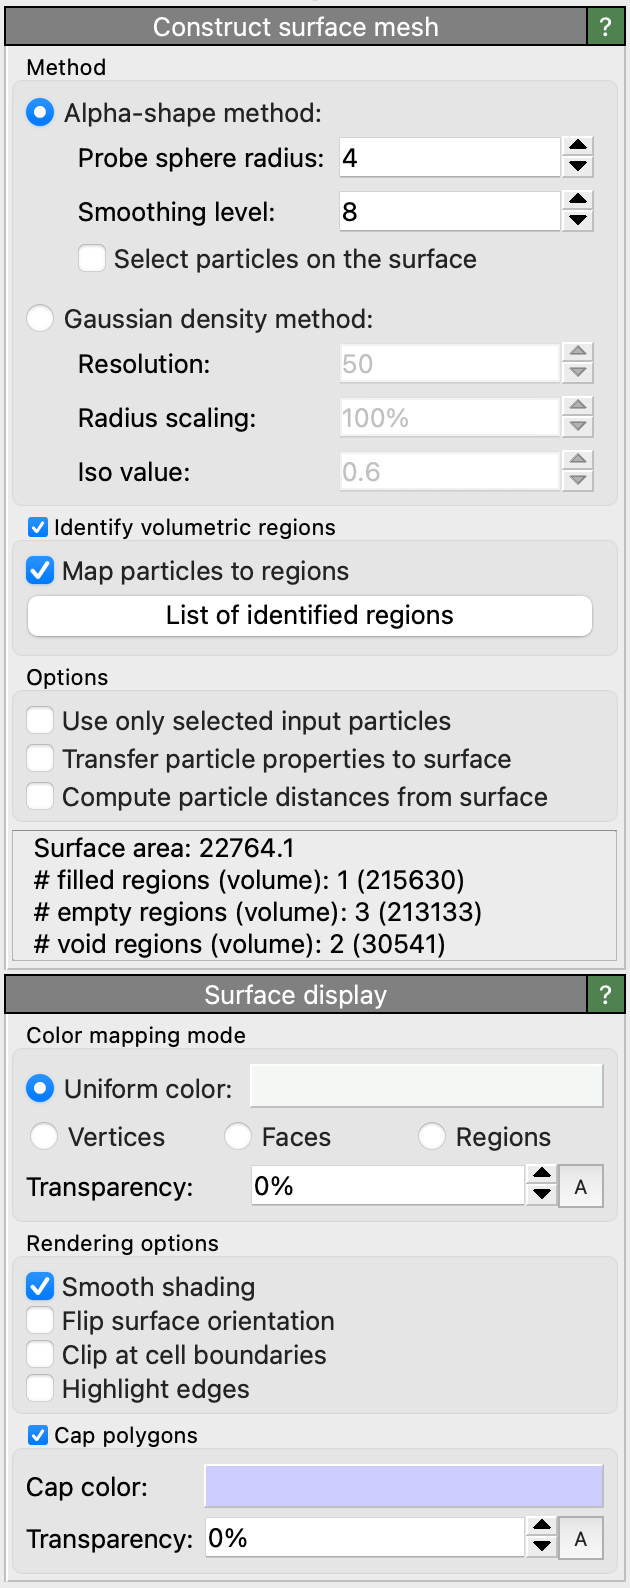630x1588 pixels.
Task: Open List of identified regions
Action: (310, 615)
